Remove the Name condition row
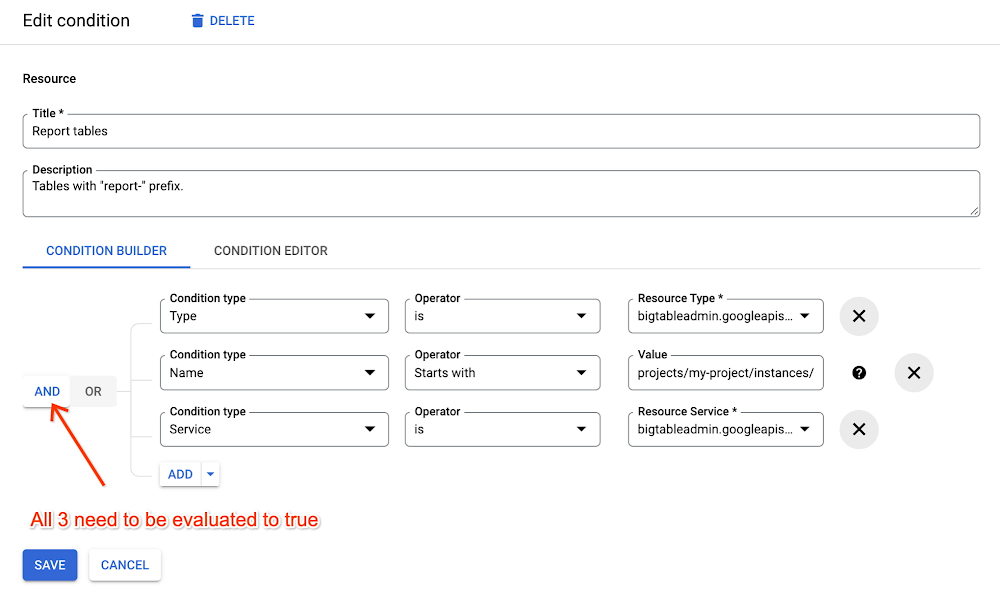 click(x=913, y=373)
